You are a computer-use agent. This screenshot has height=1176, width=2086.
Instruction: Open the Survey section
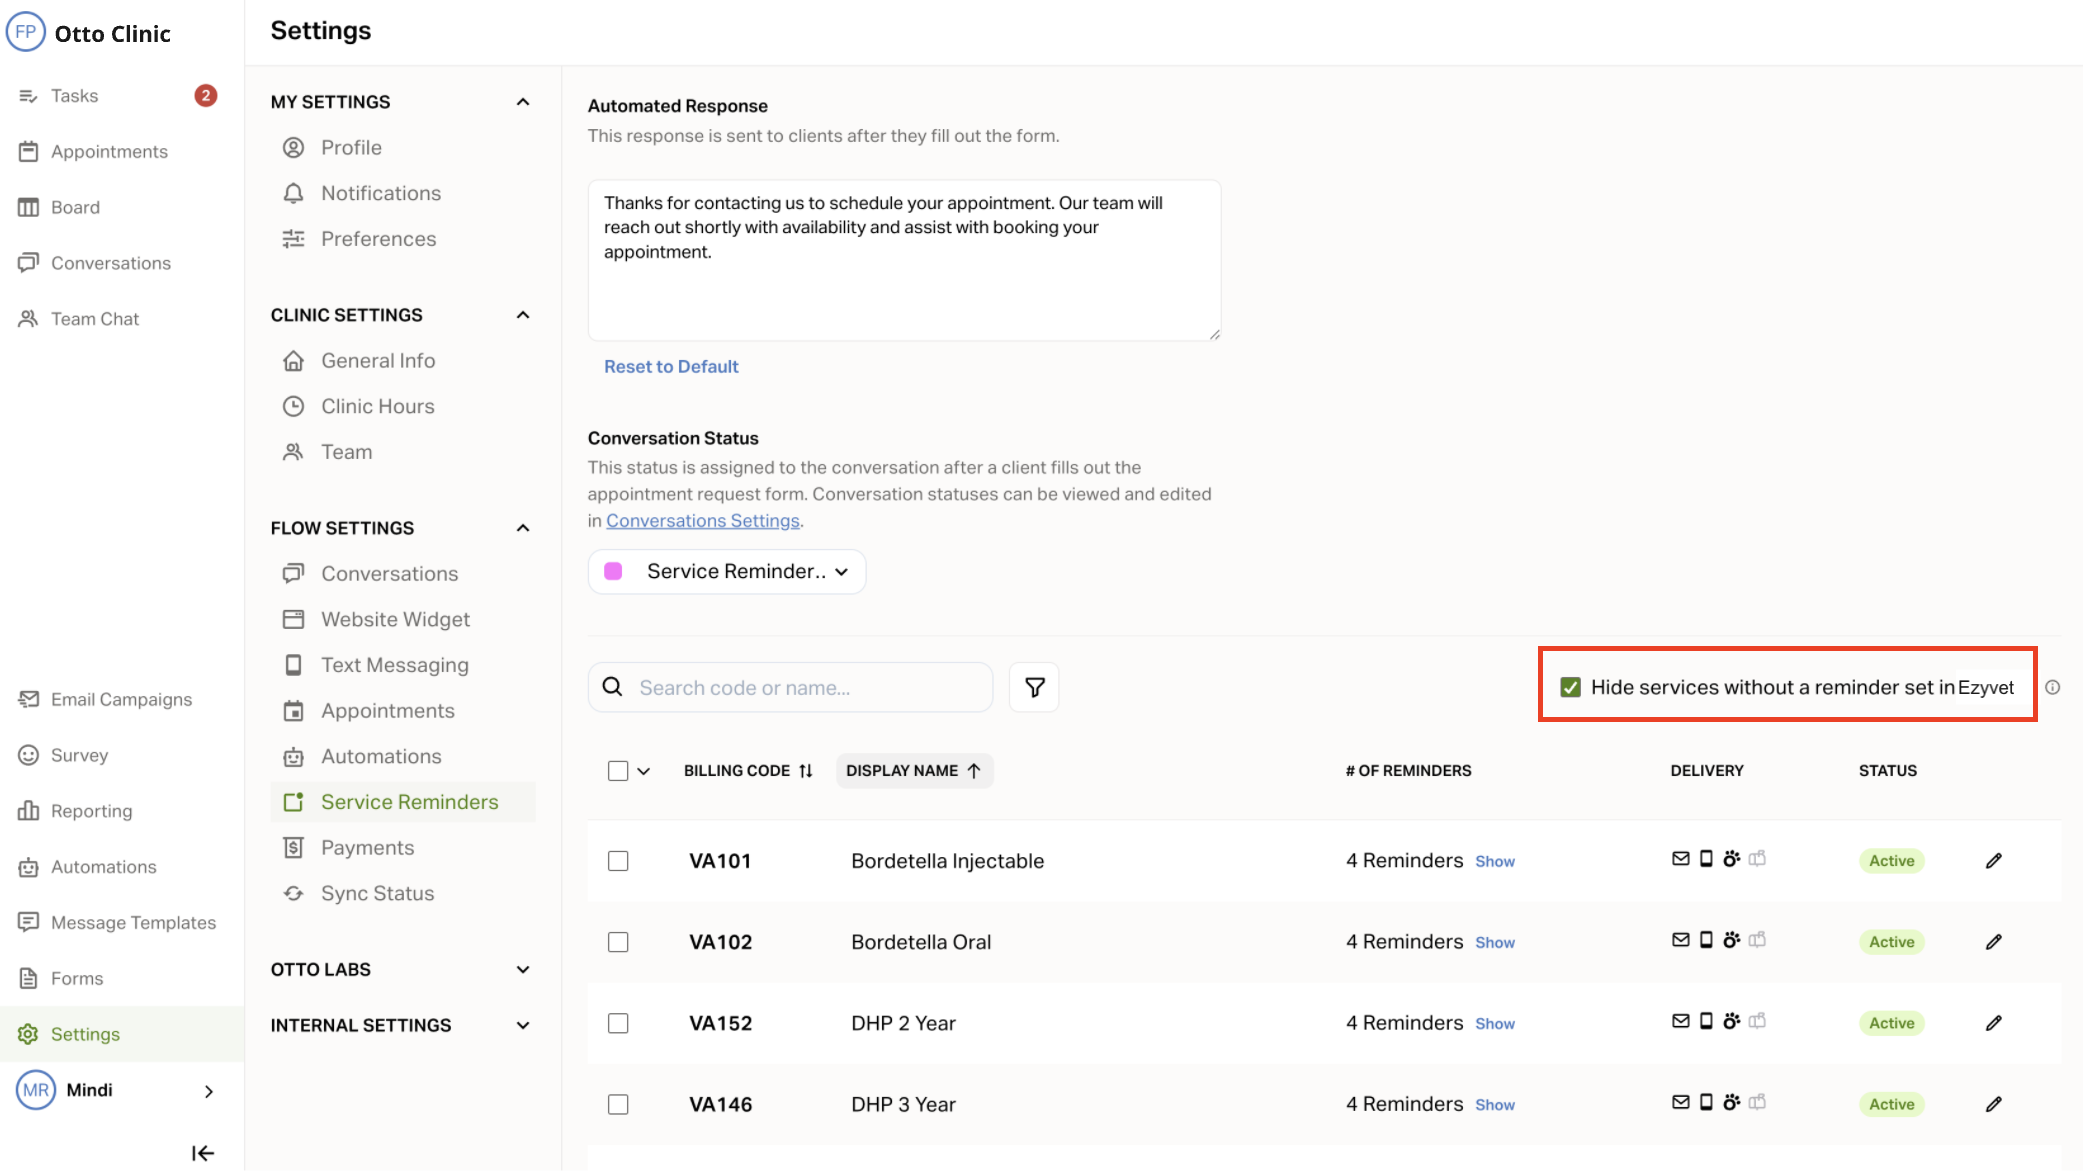(x=79, y=756)
